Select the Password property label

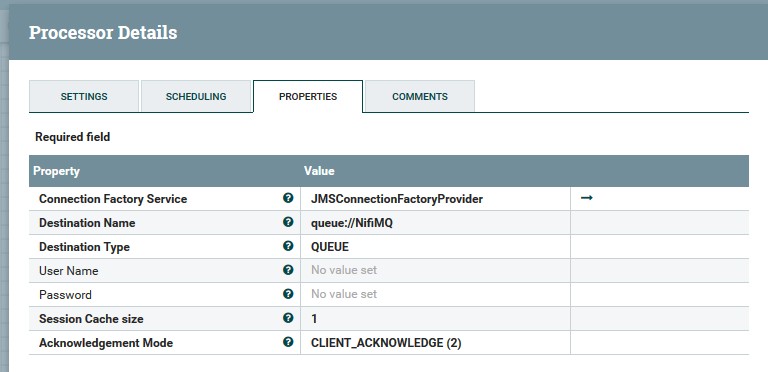click(x=65, y=295)
